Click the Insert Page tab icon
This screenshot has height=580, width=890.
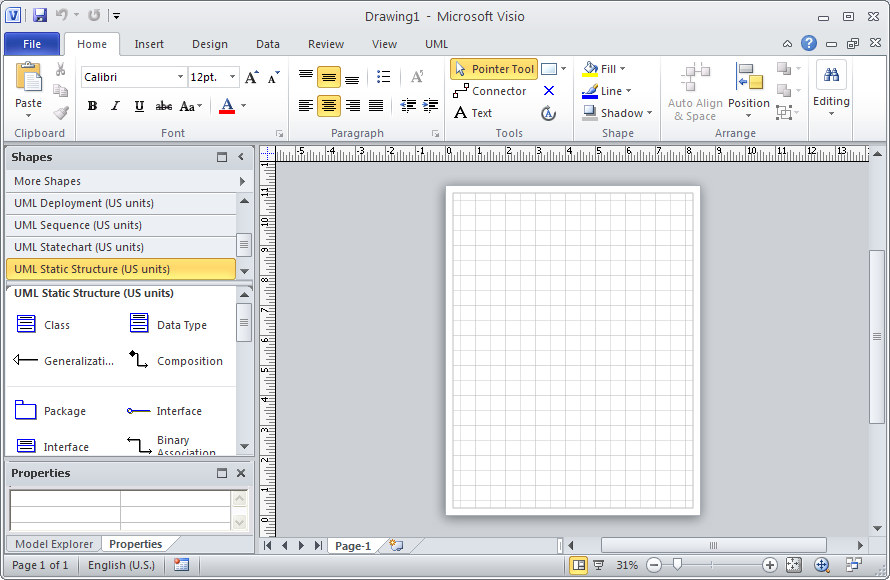click(396, 546)
